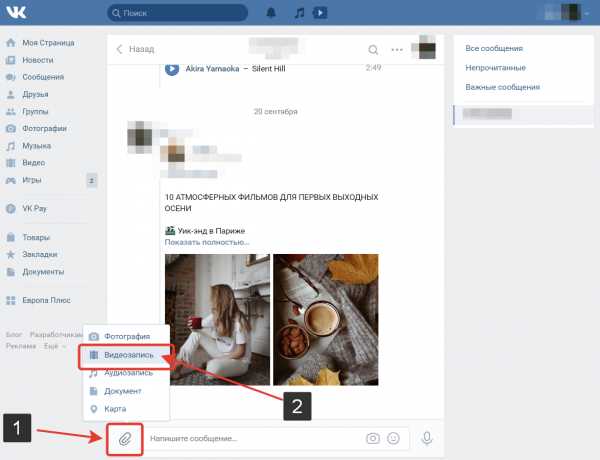Viewport: 600px width, 460px height.
Task: Play the Akira Yamaoka Silent Hill track
Action: pos(172,69)
